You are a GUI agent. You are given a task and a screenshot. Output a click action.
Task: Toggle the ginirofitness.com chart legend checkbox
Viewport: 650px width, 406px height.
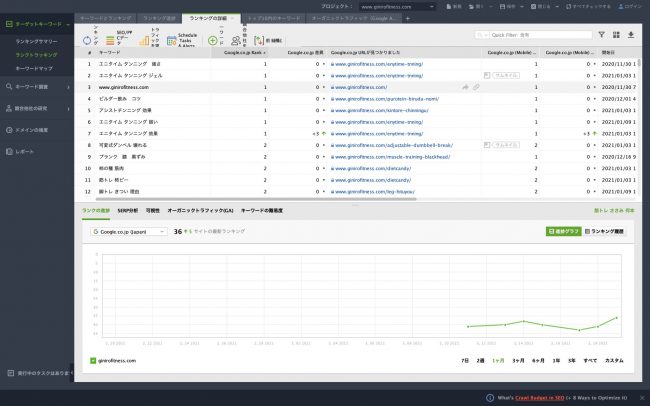[93, 359]
